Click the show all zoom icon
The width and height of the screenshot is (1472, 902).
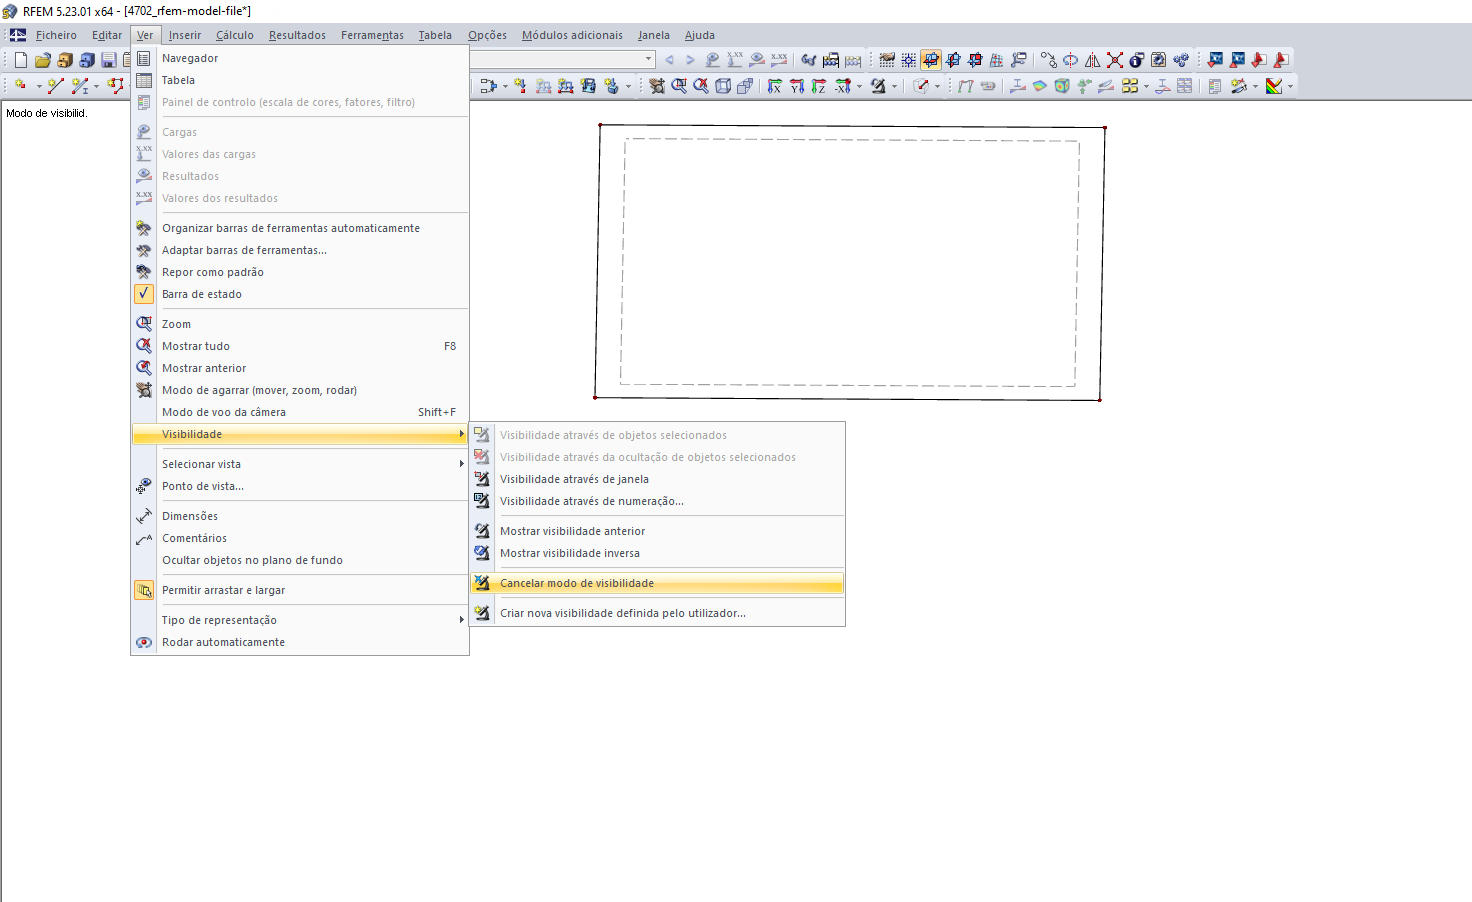pyautogui.click(x=700, y=86)
